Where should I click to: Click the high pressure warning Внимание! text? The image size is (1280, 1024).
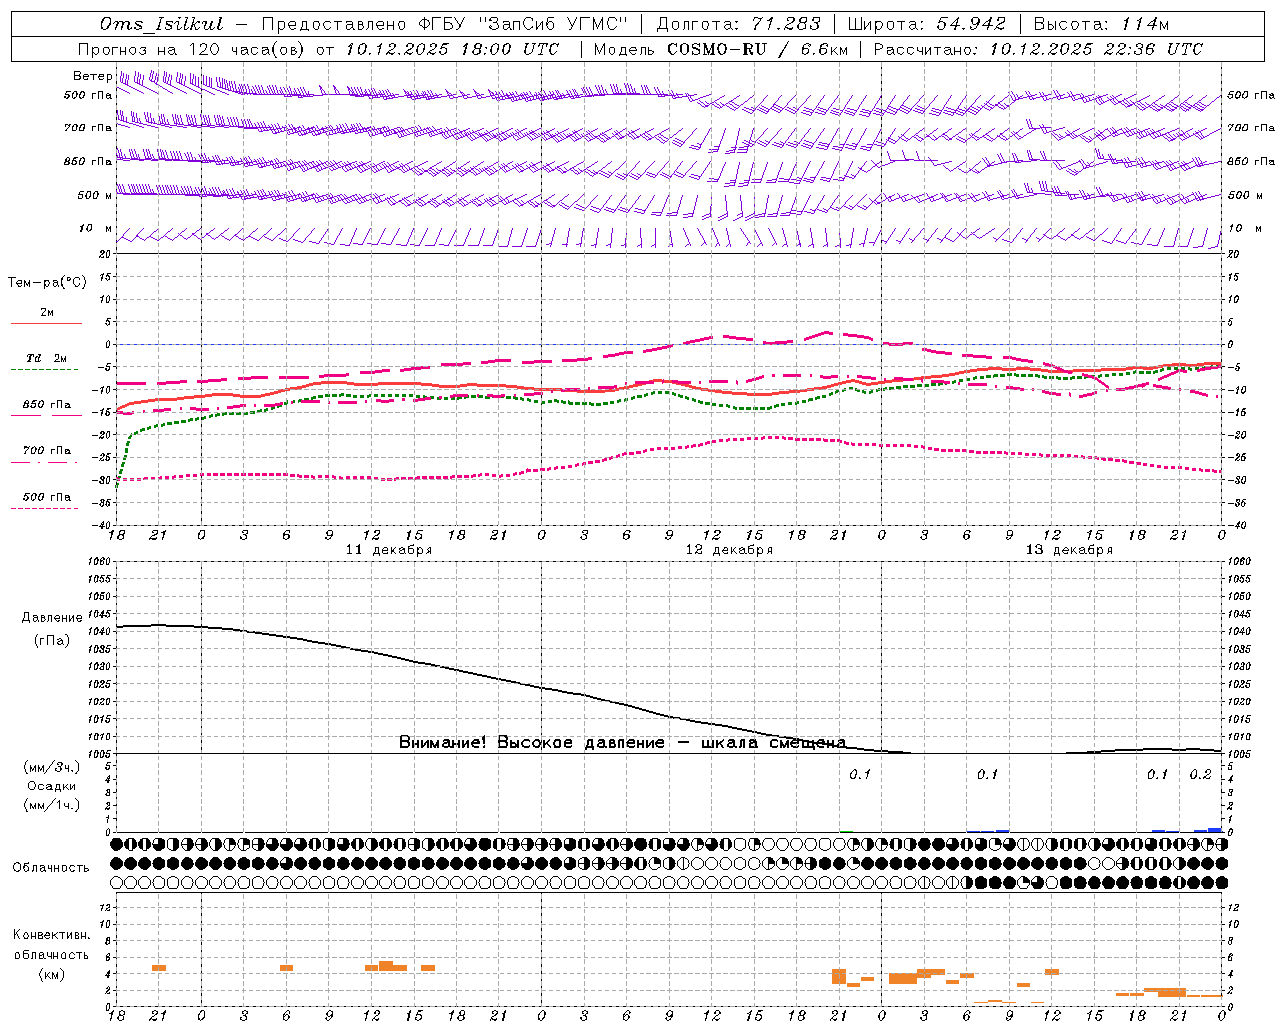point(623,742)
